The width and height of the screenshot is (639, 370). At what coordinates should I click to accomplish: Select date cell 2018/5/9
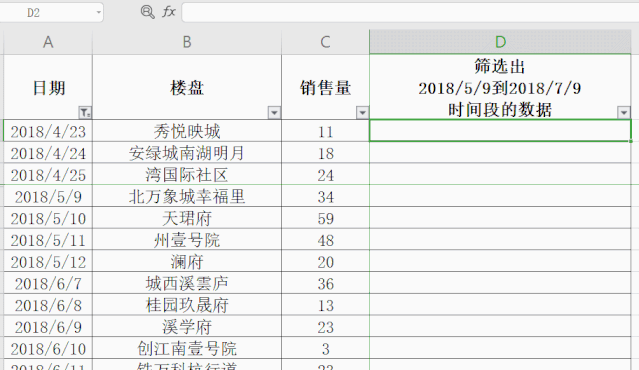pyautogui.click(x=48, y=196)
